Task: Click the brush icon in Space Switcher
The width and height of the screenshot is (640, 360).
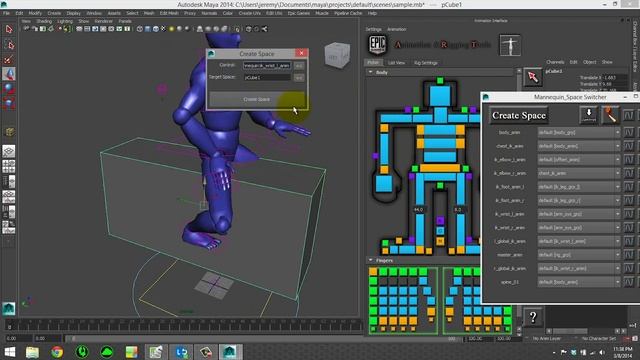Action: click(x=610, y=115)
